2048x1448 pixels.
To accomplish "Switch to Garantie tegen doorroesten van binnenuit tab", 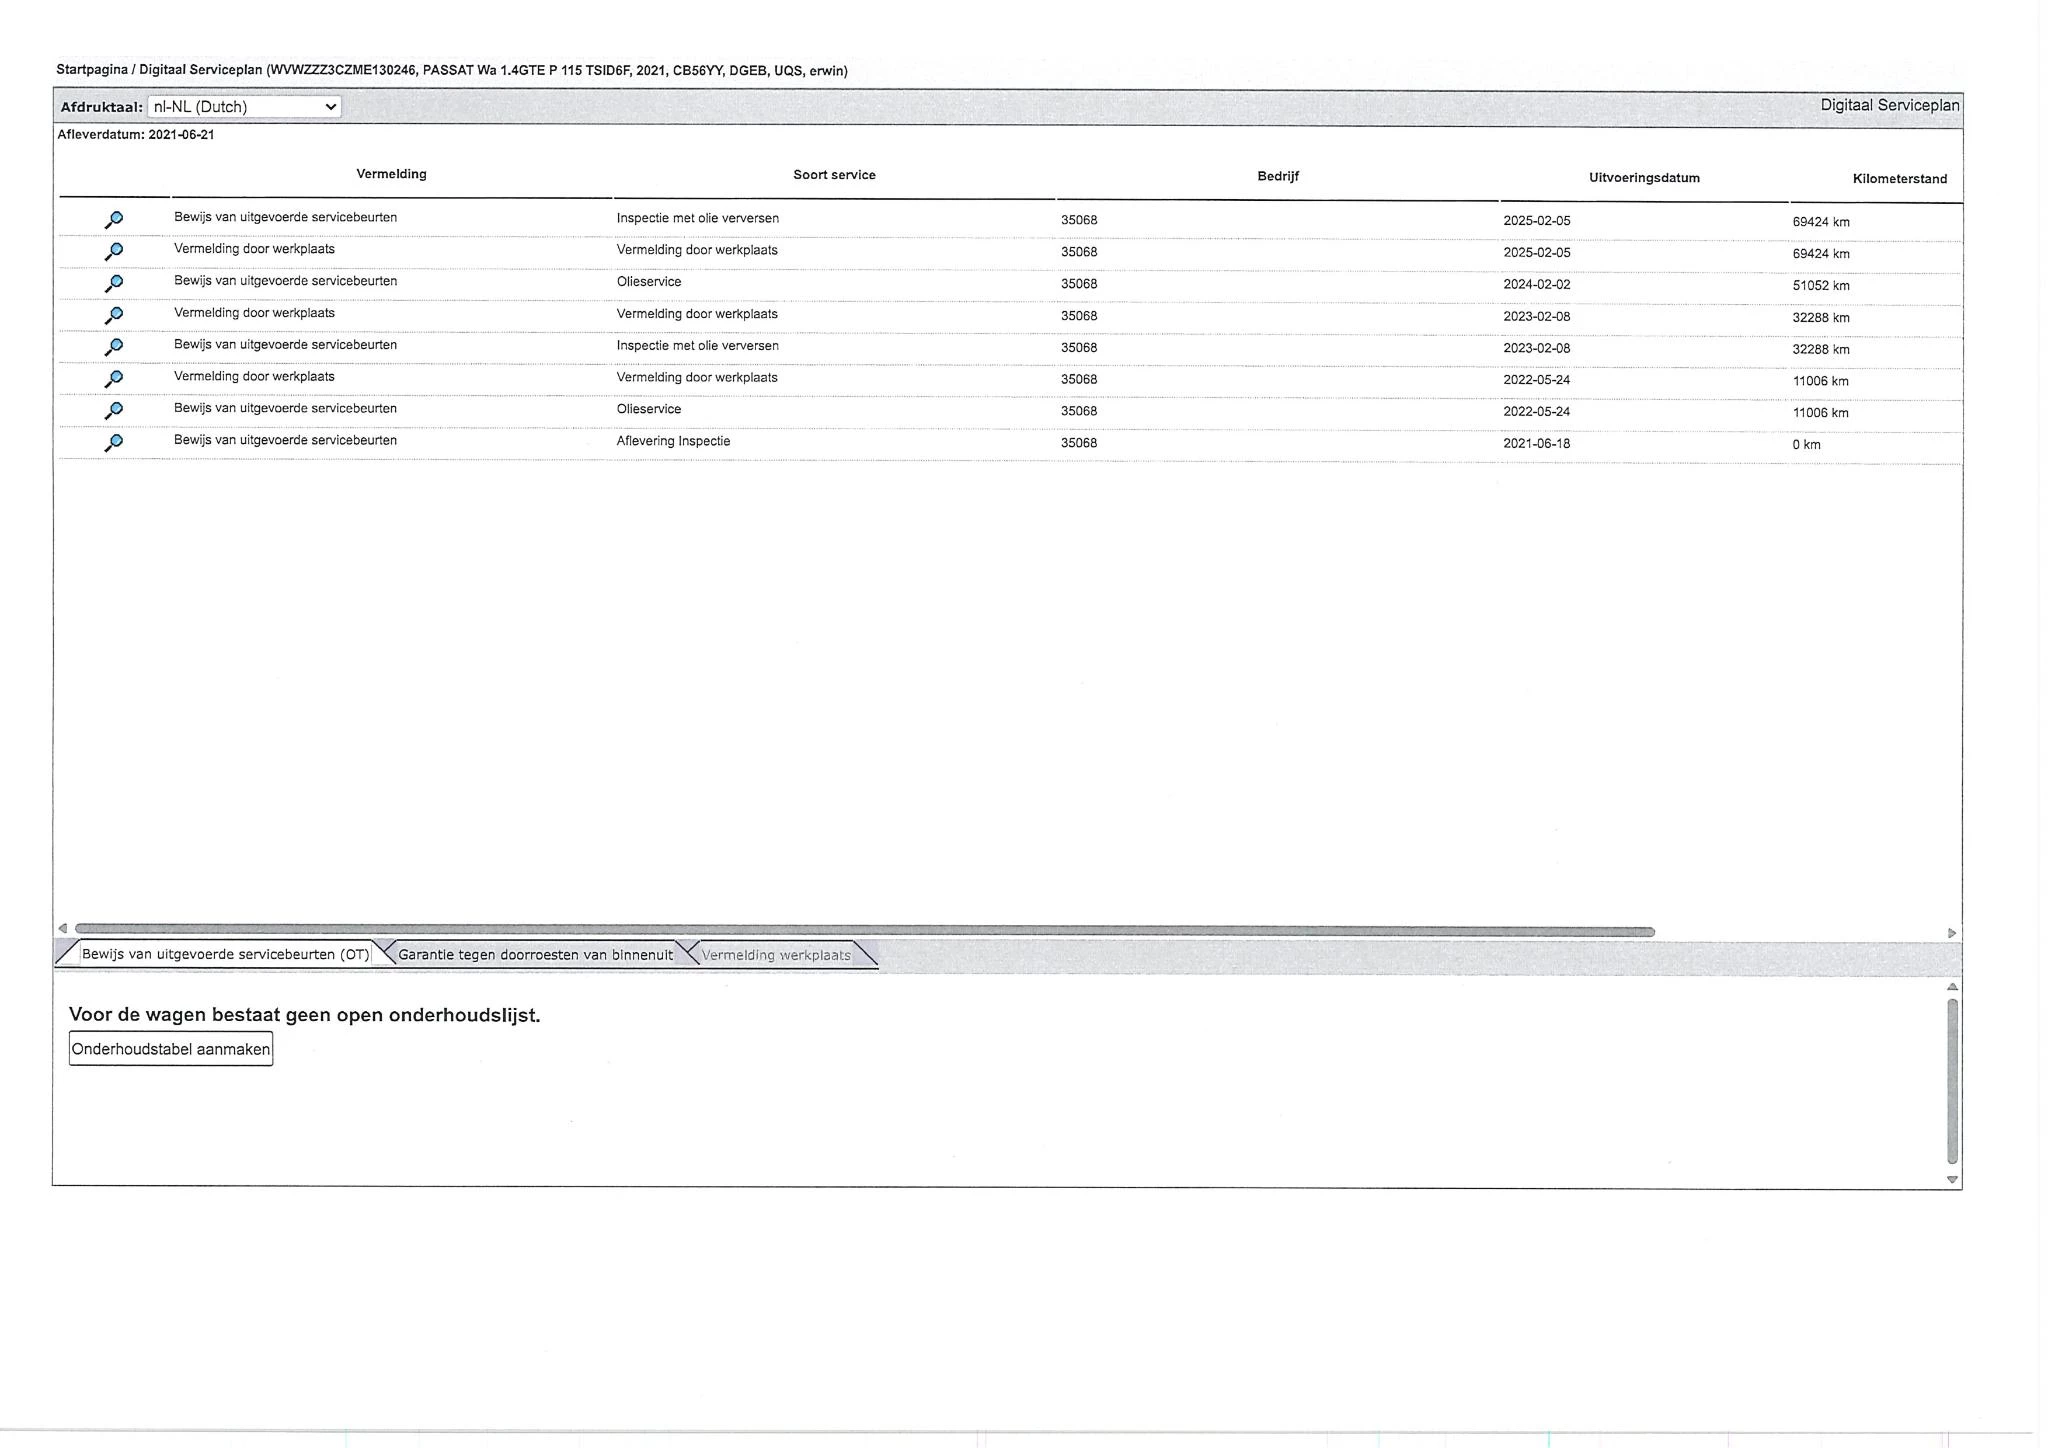I will click(x=535, y=955).
